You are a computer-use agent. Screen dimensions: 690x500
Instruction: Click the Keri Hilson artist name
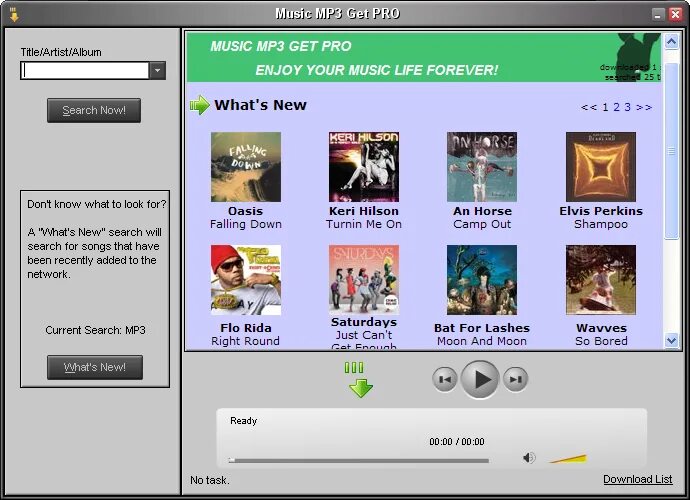[x=364, y=211]
